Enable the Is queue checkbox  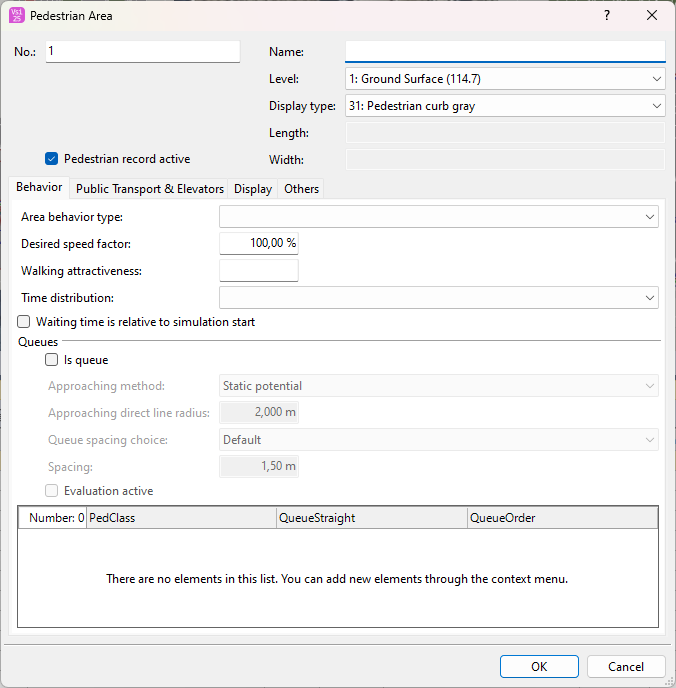click(52, 360)
